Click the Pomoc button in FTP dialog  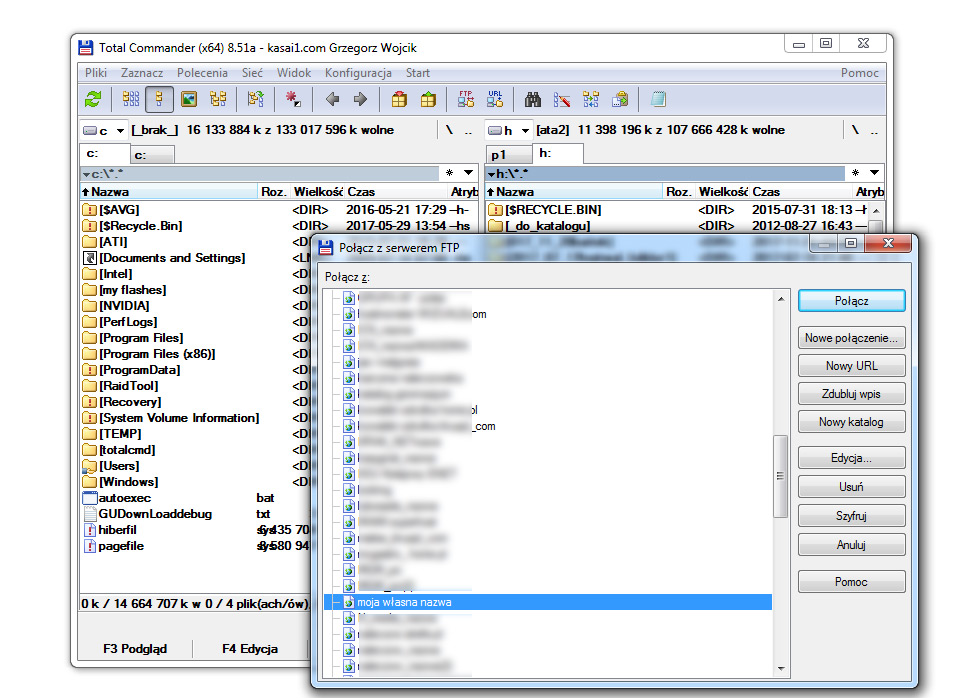coord(852,582)
